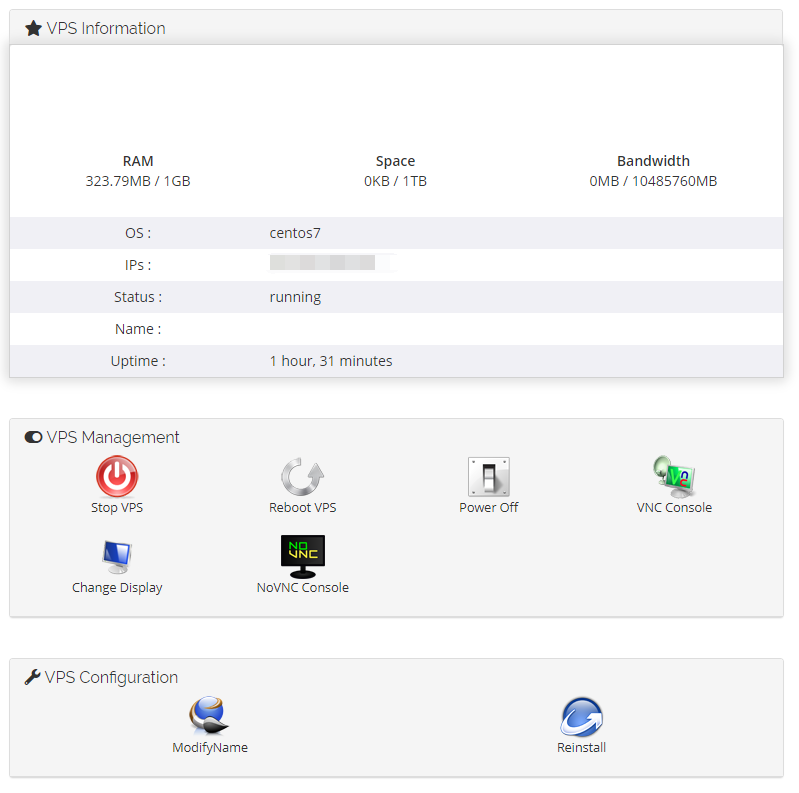Click the Power Off switch icon
799x793 pixels.
pos(489,477)
